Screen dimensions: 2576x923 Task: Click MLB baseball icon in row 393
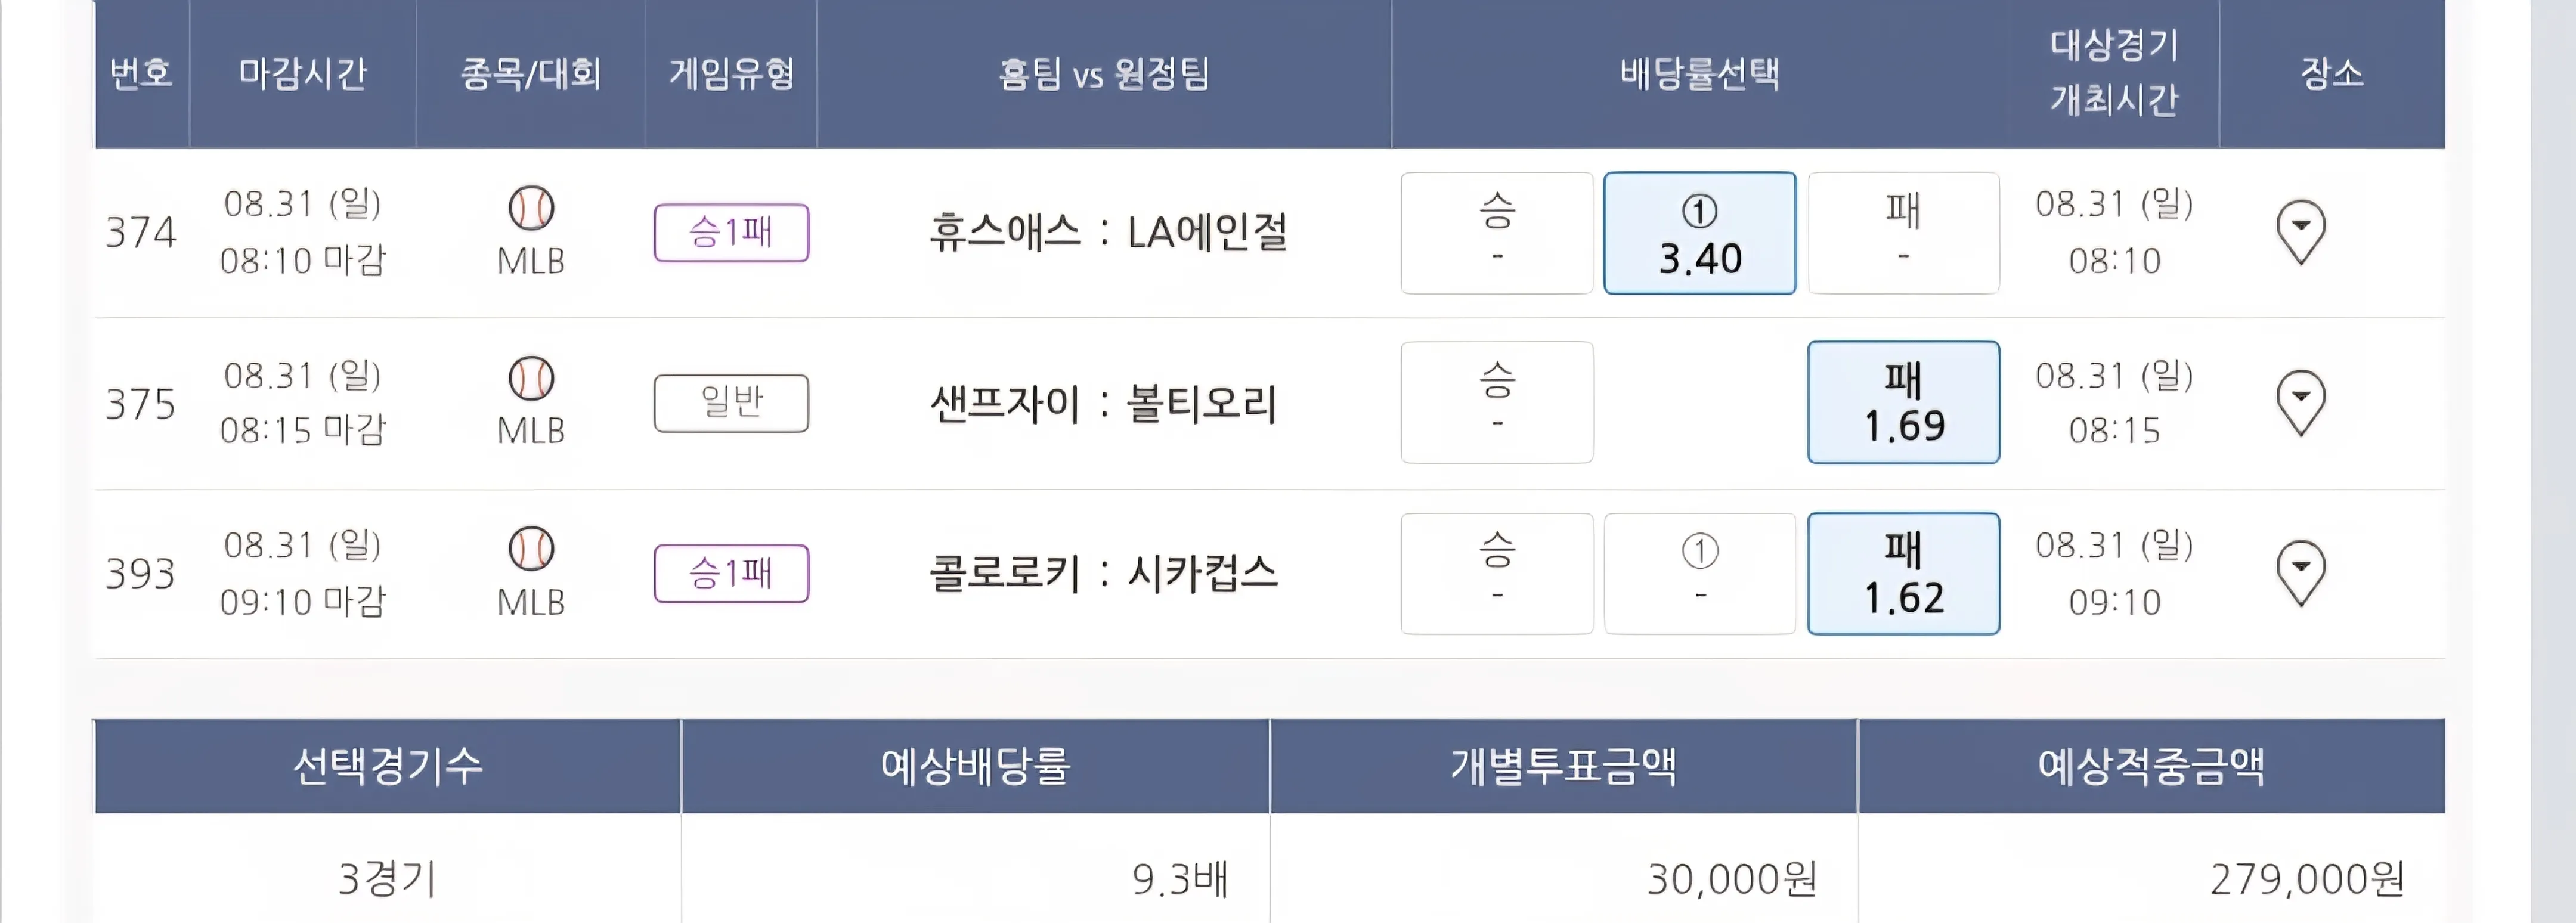531,549
